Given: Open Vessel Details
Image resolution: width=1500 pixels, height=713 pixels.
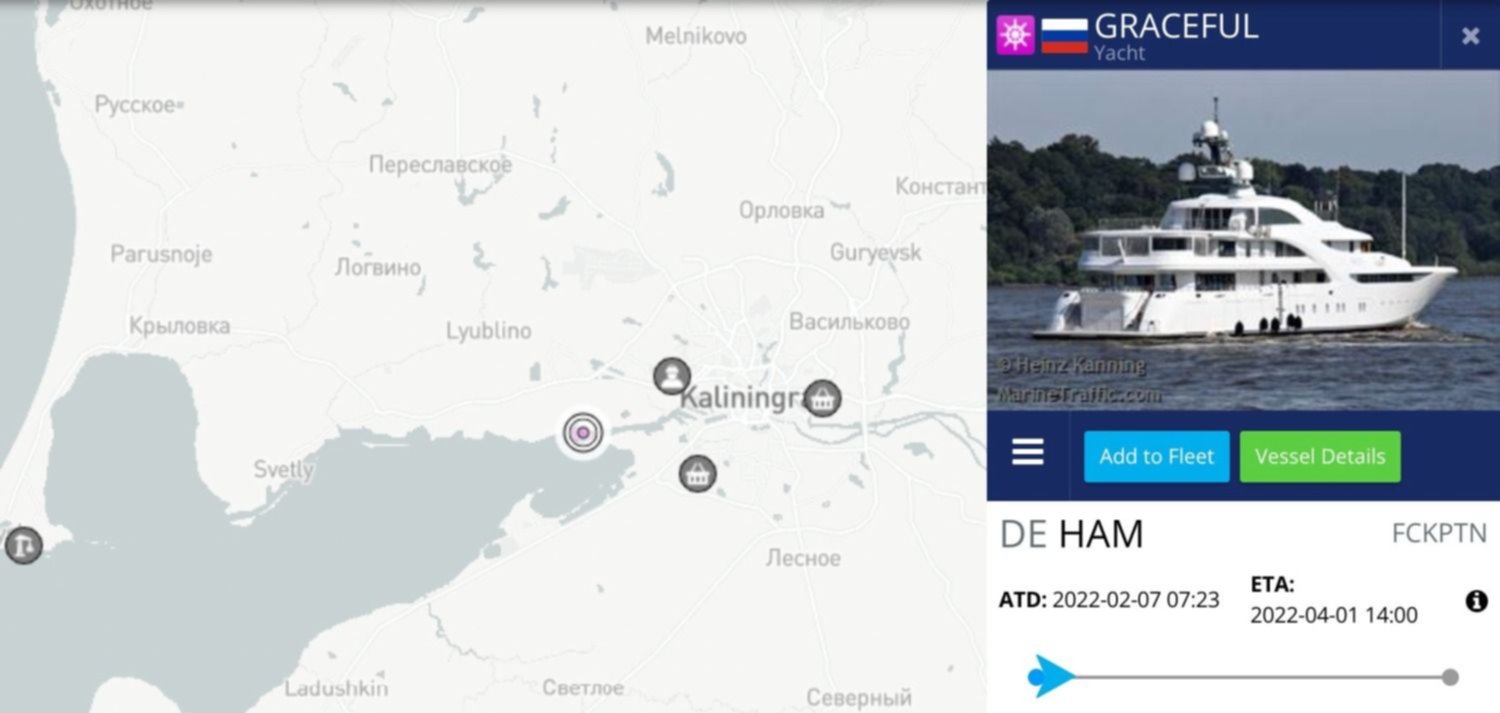Looking at the screenshot, I should tap(1320, 456).
